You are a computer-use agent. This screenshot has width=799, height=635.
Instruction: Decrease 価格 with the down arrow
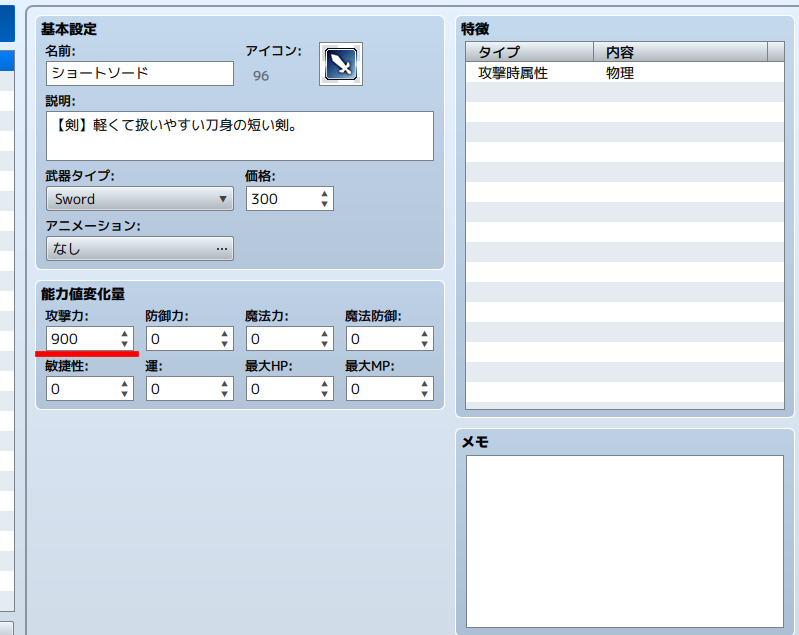324,205
